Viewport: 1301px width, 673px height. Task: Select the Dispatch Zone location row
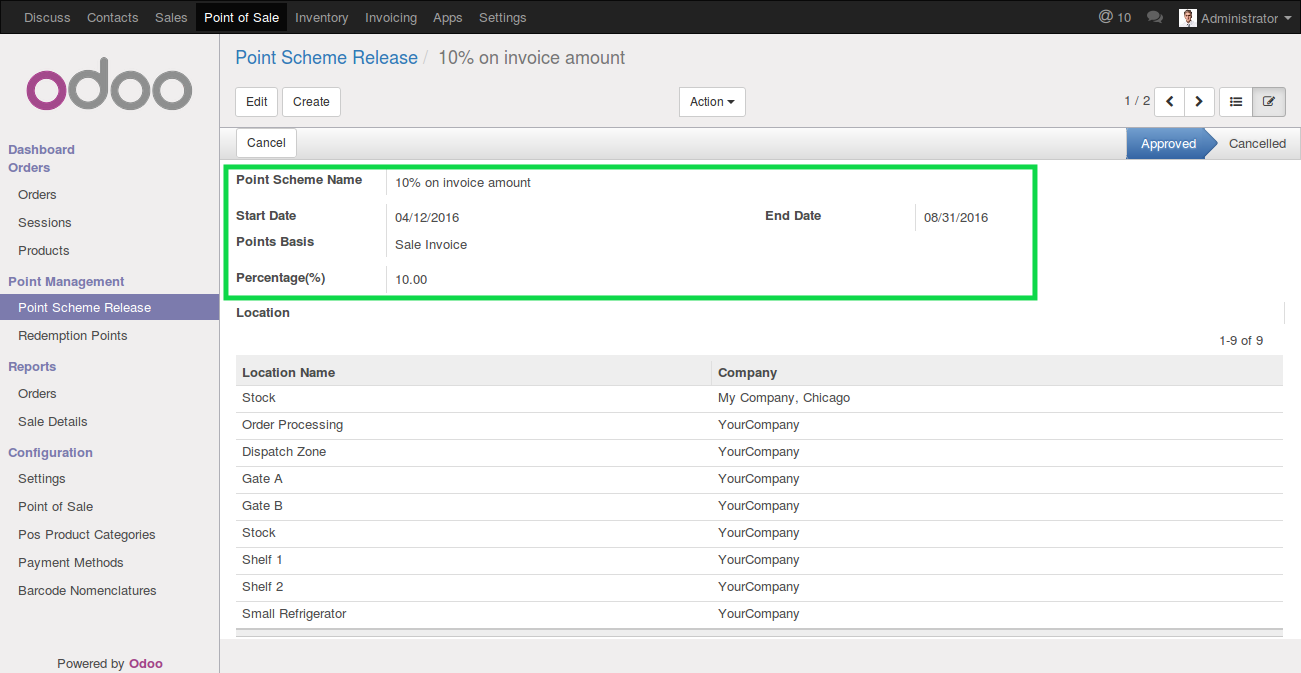(759, 452)
